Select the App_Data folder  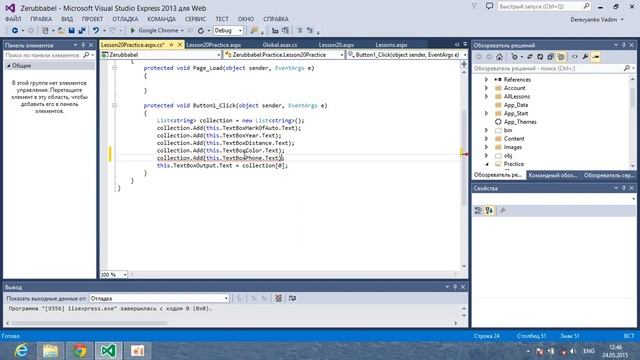[516, 105]
